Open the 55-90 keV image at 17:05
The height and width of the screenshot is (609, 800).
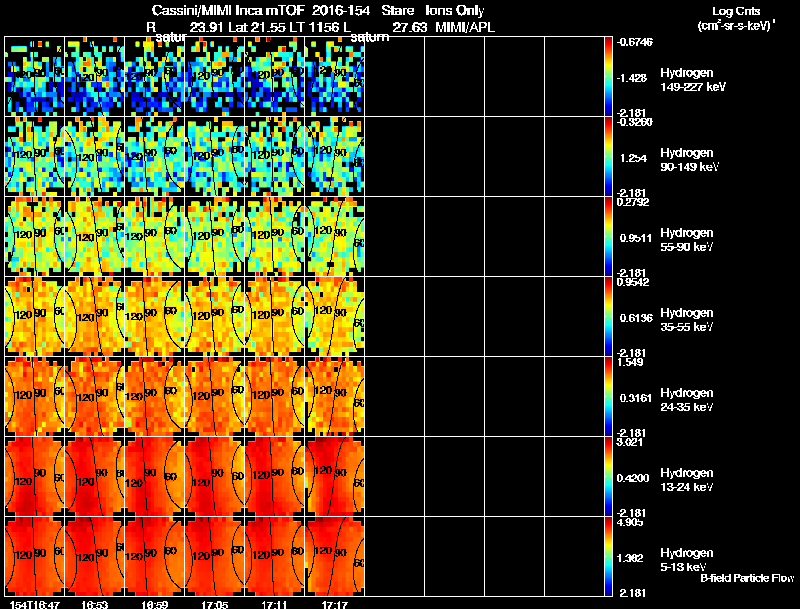(x=215, y=237)
